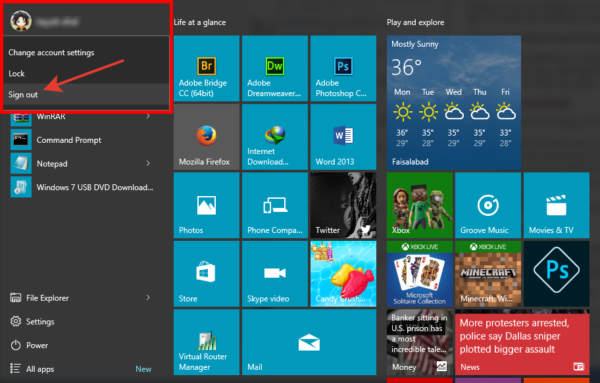Open the Word 2013 tile

343,137
